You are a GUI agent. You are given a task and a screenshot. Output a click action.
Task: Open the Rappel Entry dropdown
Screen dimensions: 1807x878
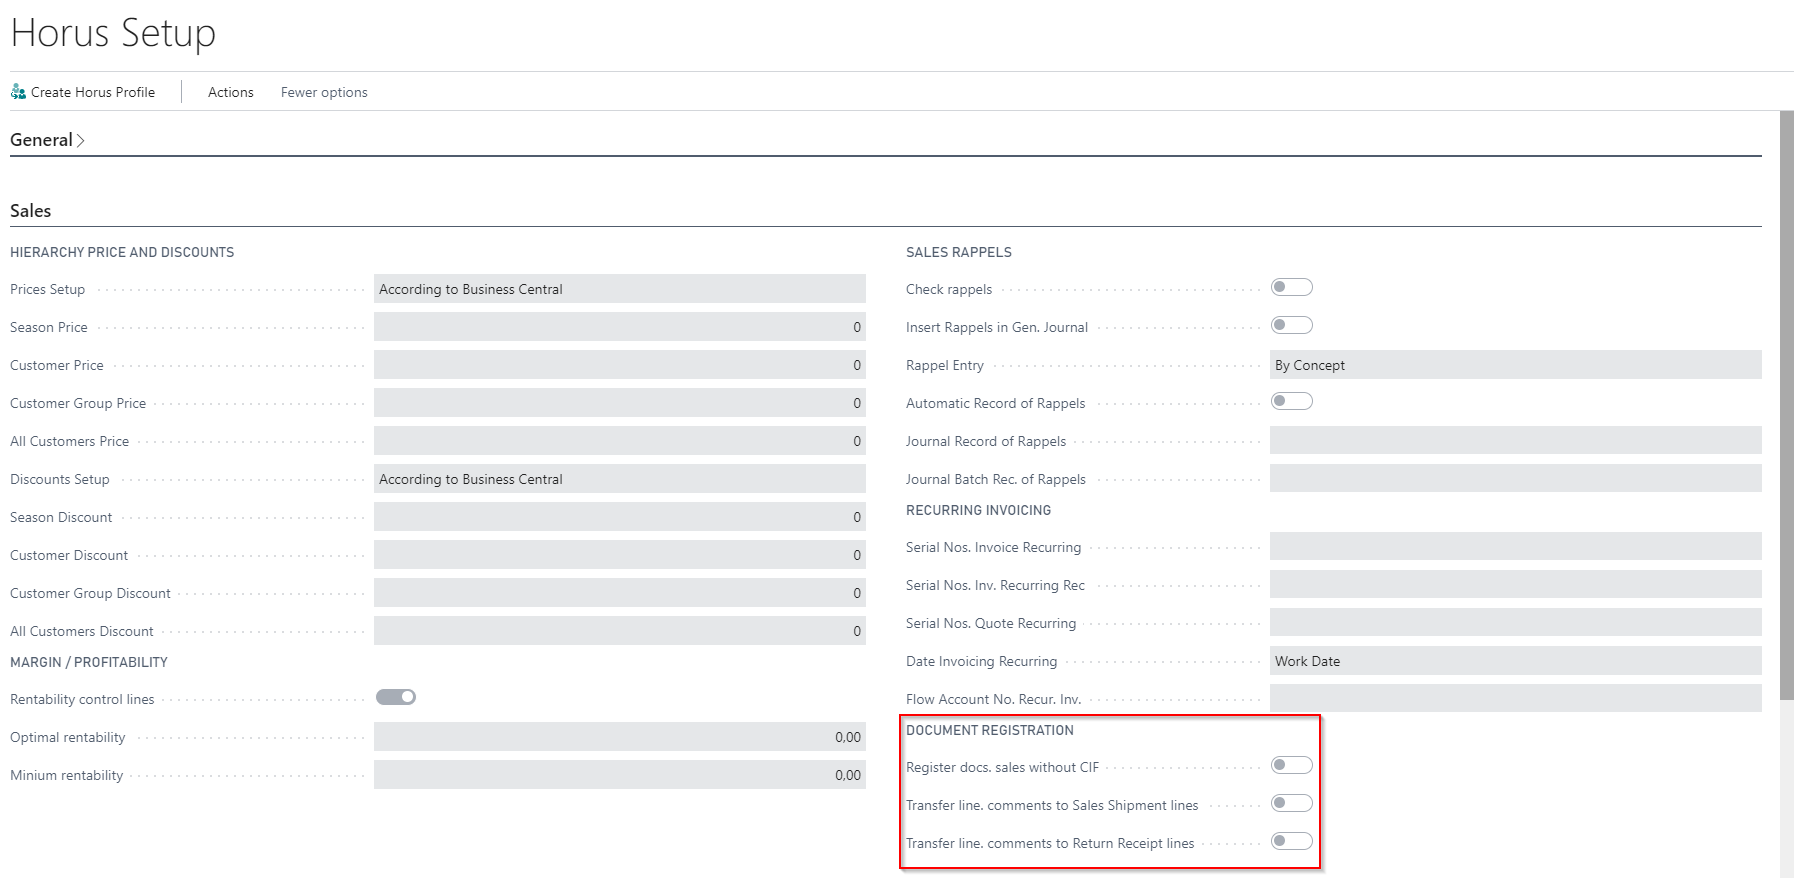[1516, 365]
